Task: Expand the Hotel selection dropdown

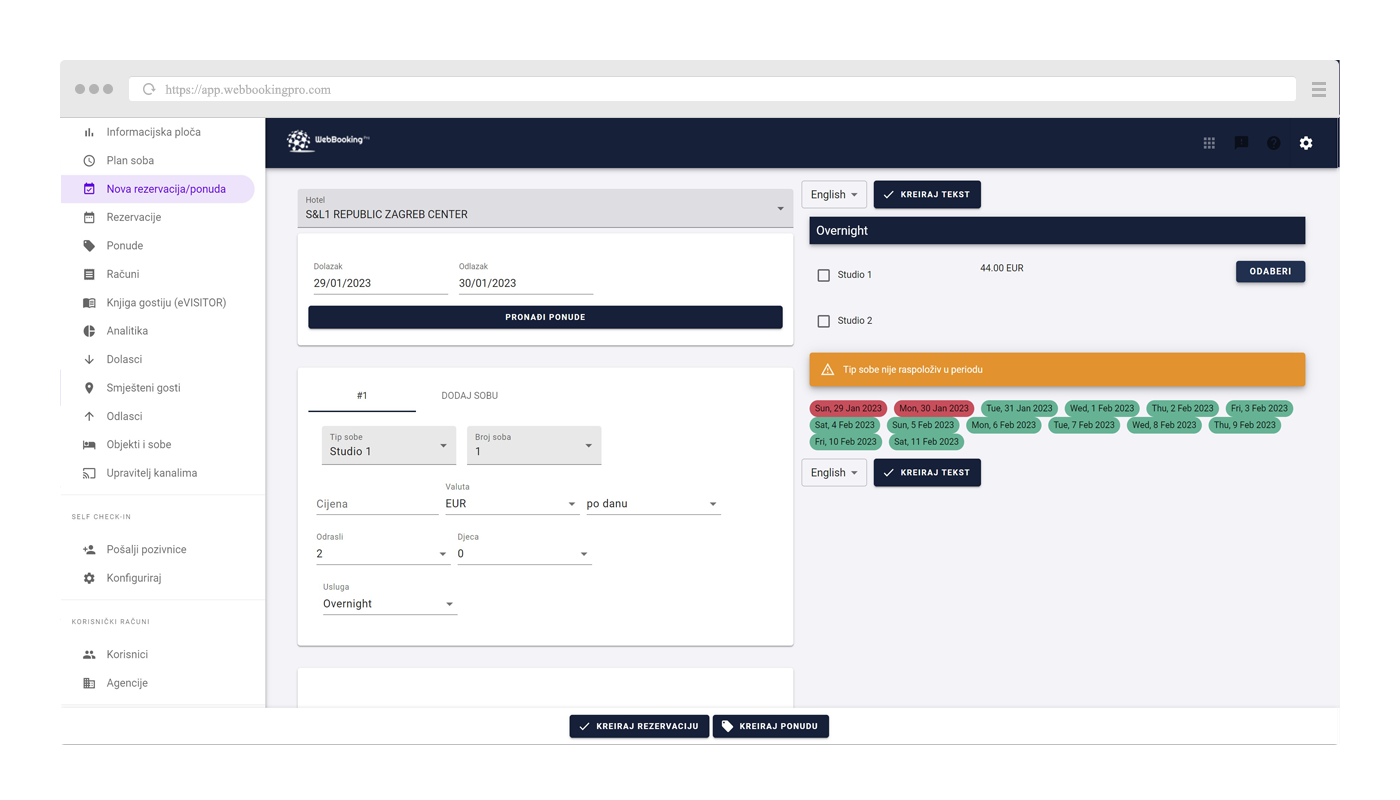Action: (x=545, y=208)
